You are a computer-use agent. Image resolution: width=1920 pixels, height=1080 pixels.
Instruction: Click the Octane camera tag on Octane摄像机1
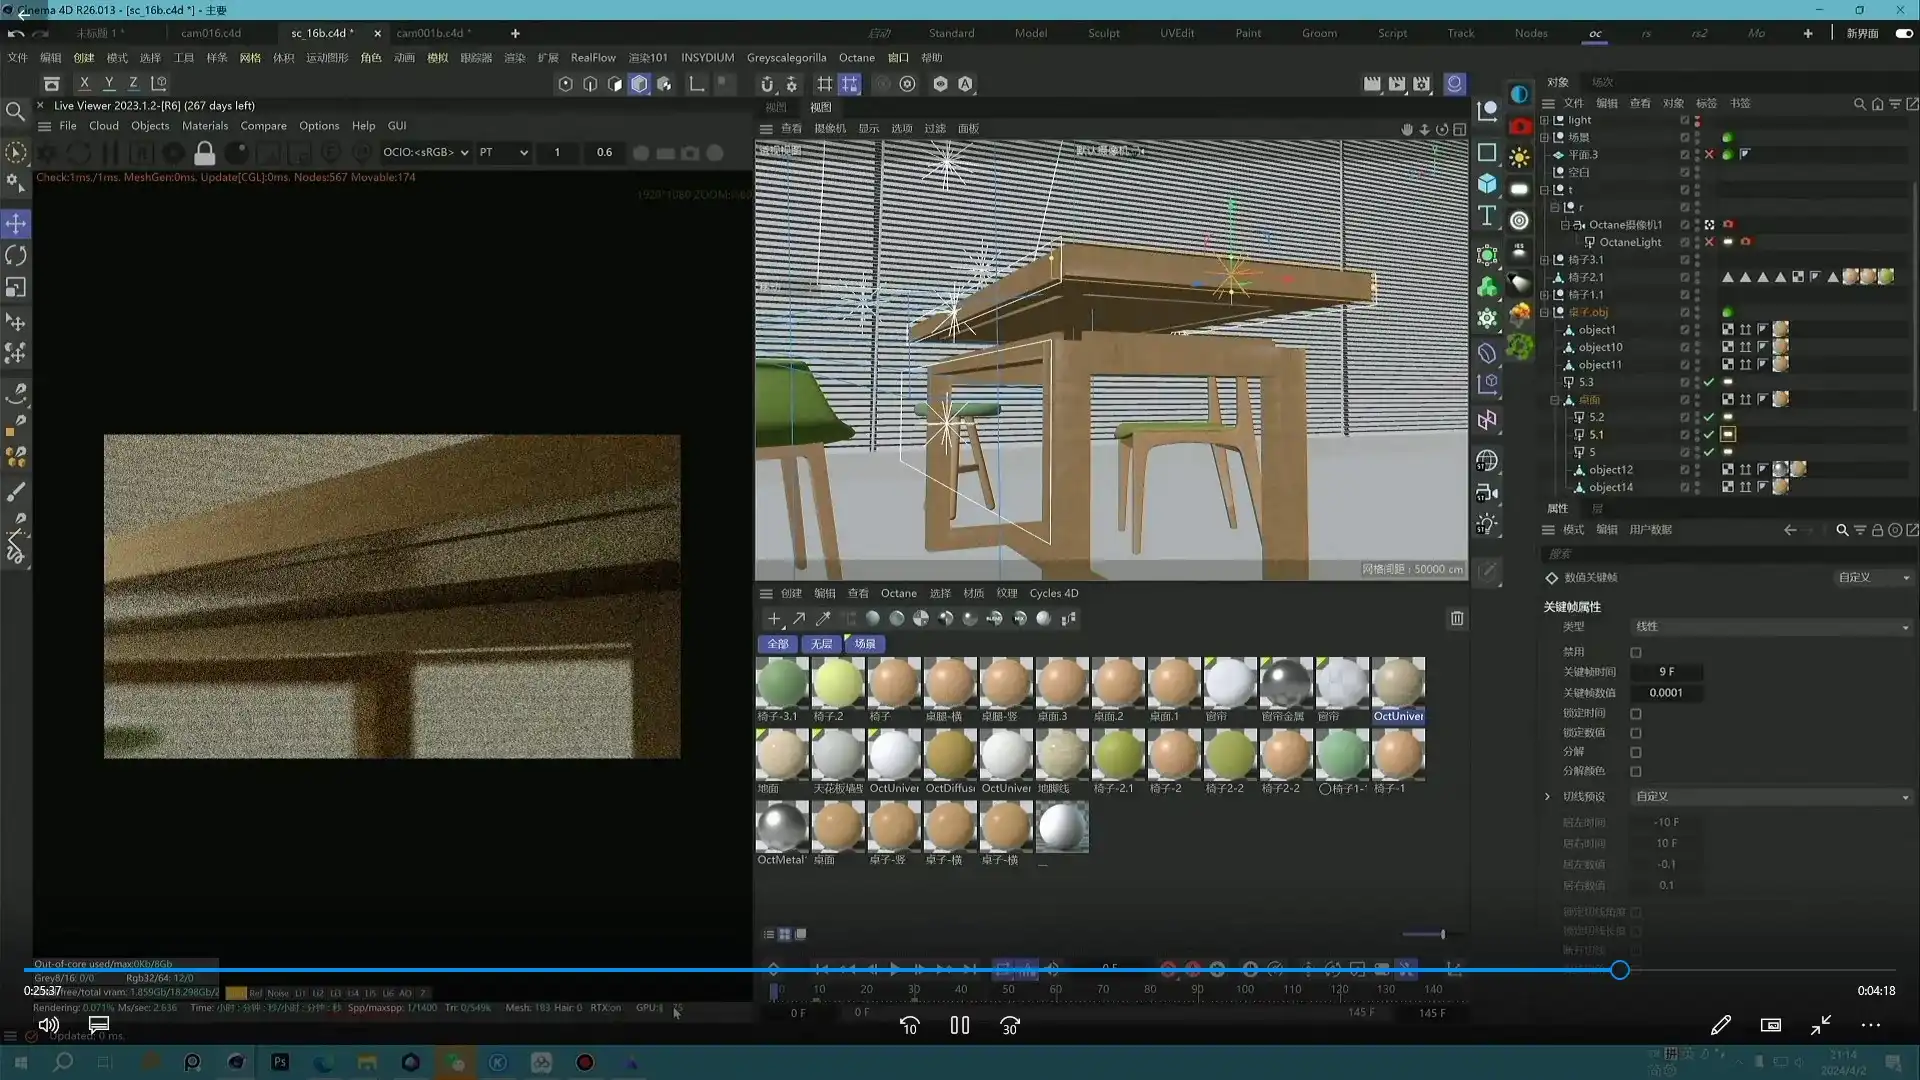click(x=1729, y=224)
